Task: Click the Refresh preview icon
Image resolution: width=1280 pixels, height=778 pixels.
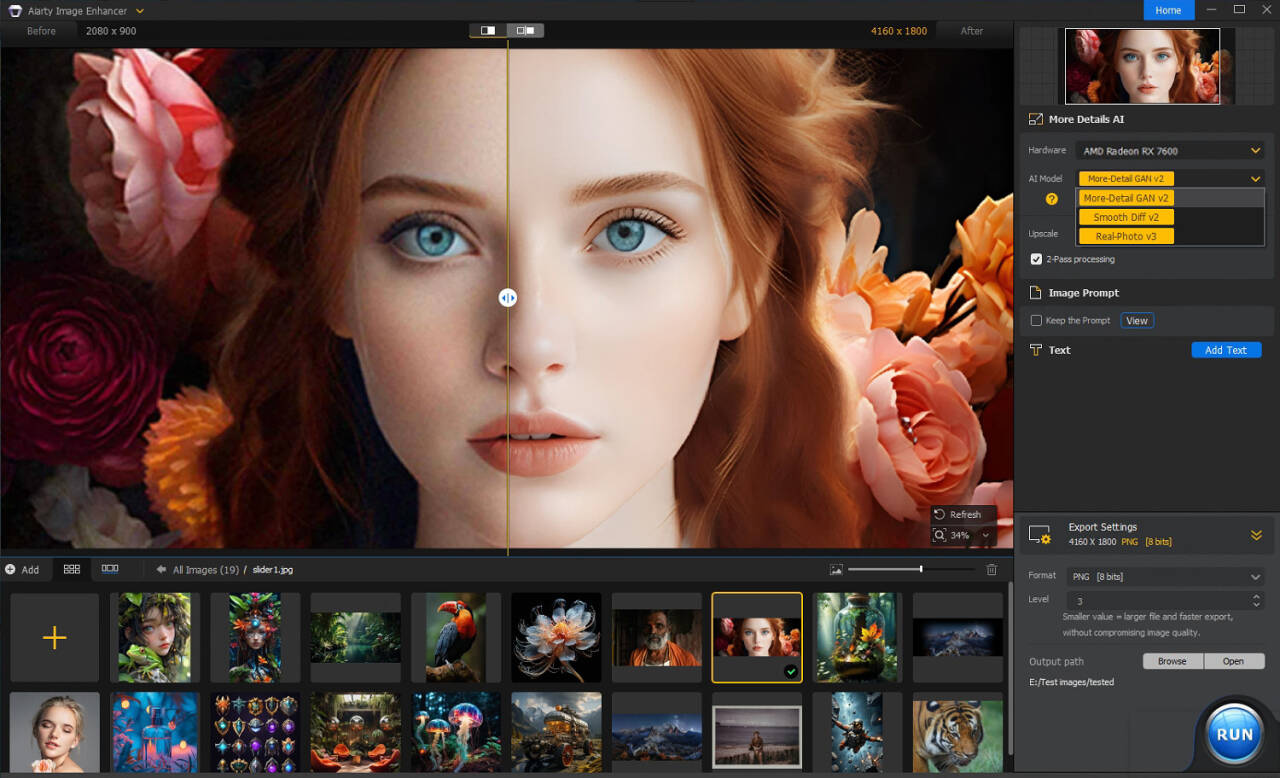Action: (939, 513)
